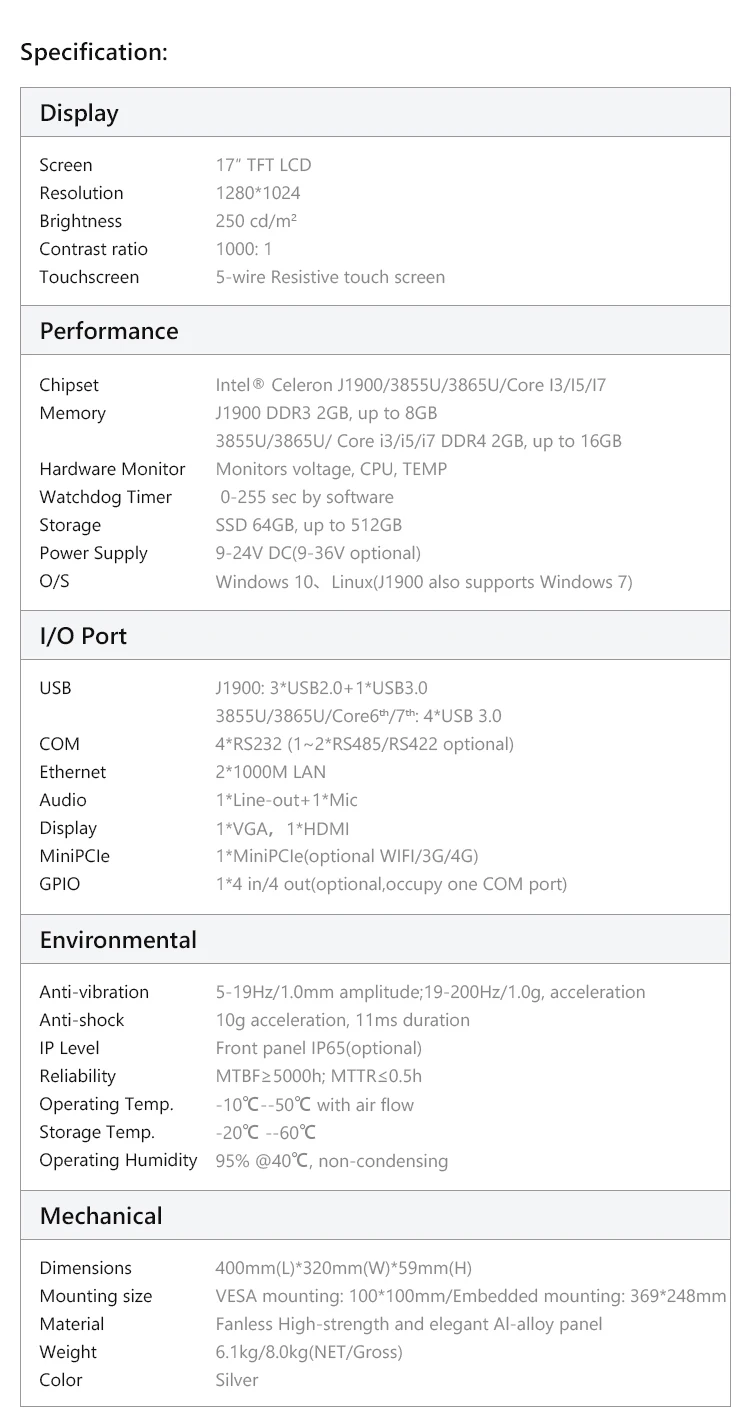
Task: Select the Watchdog Timer label
Action: pyautogui.click(x=106, y=497)
